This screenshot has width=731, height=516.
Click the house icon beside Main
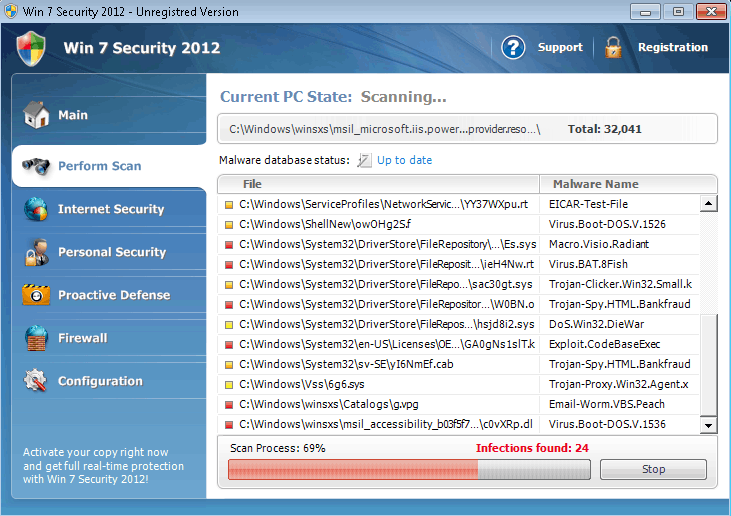tap(36, 115)
